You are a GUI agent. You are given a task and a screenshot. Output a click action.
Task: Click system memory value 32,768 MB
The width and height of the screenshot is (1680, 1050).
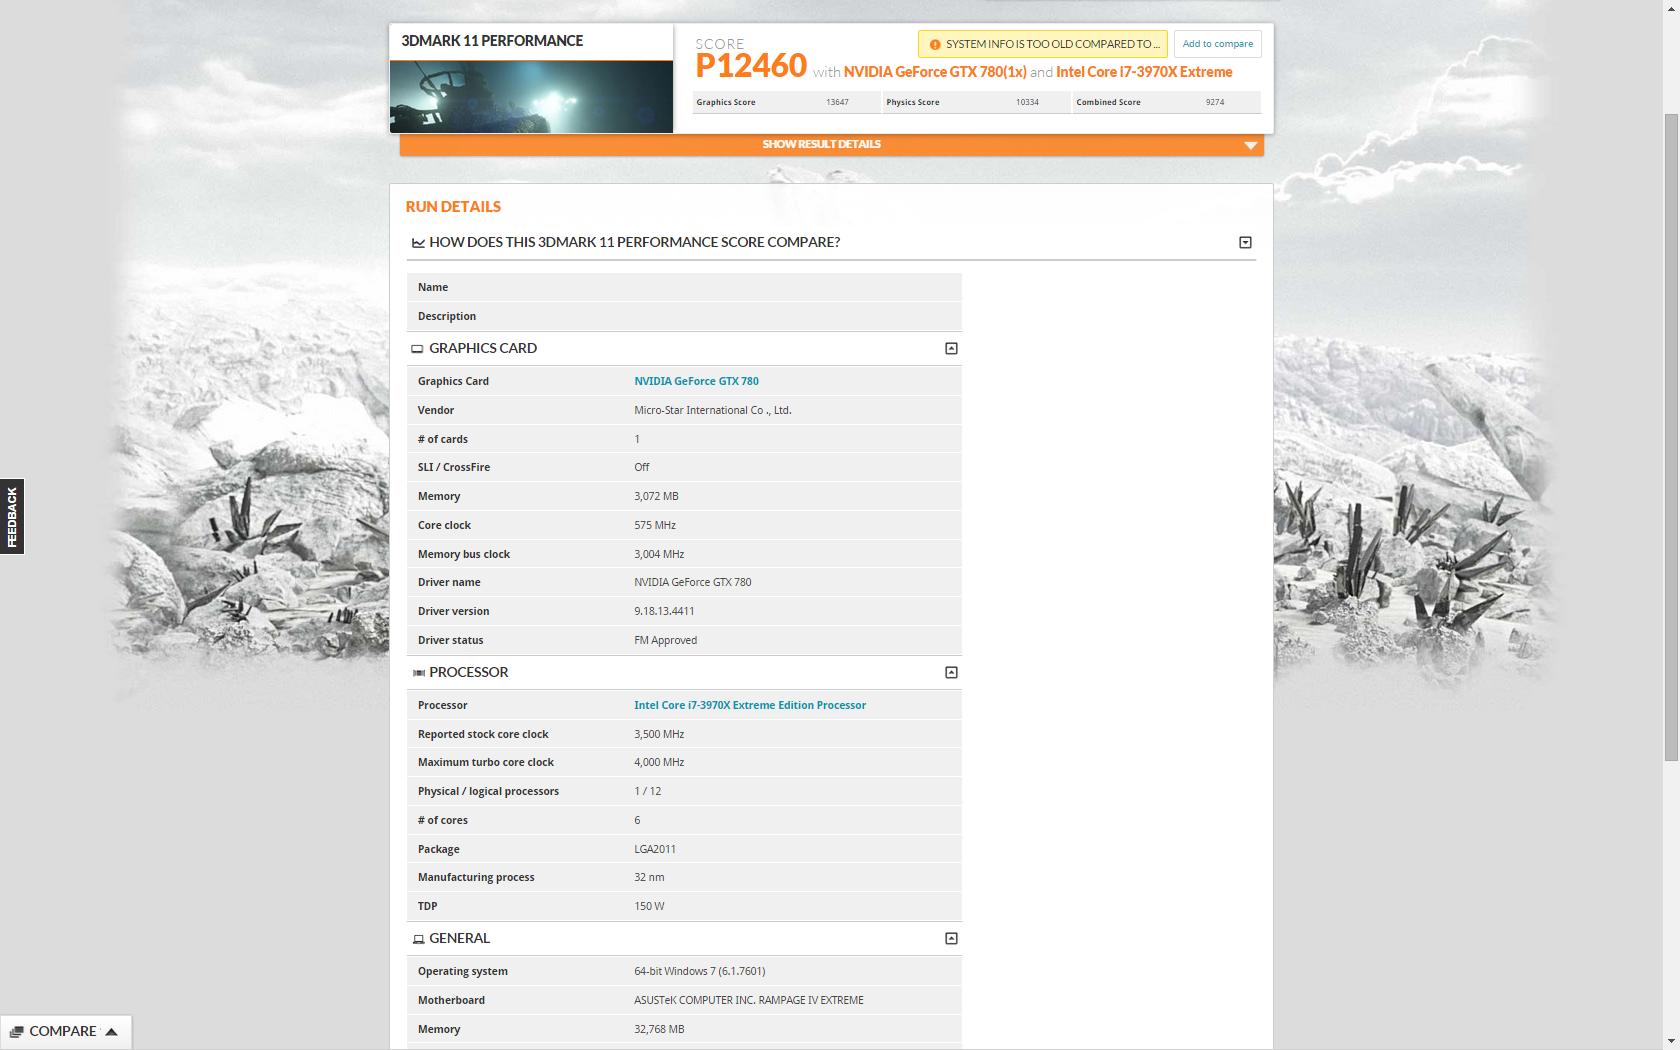pyautogui.click(x=659, y=1029)
